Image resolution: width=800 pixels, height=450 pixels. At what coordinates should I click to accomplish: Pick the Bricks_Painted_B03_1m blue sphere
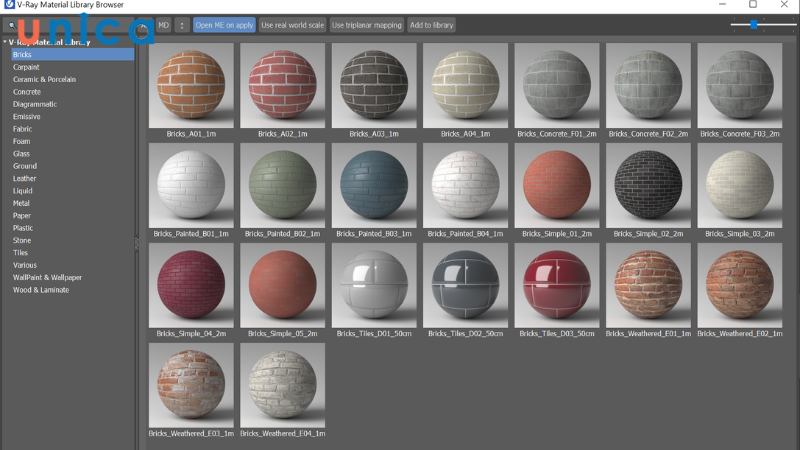tap(374, 185)
